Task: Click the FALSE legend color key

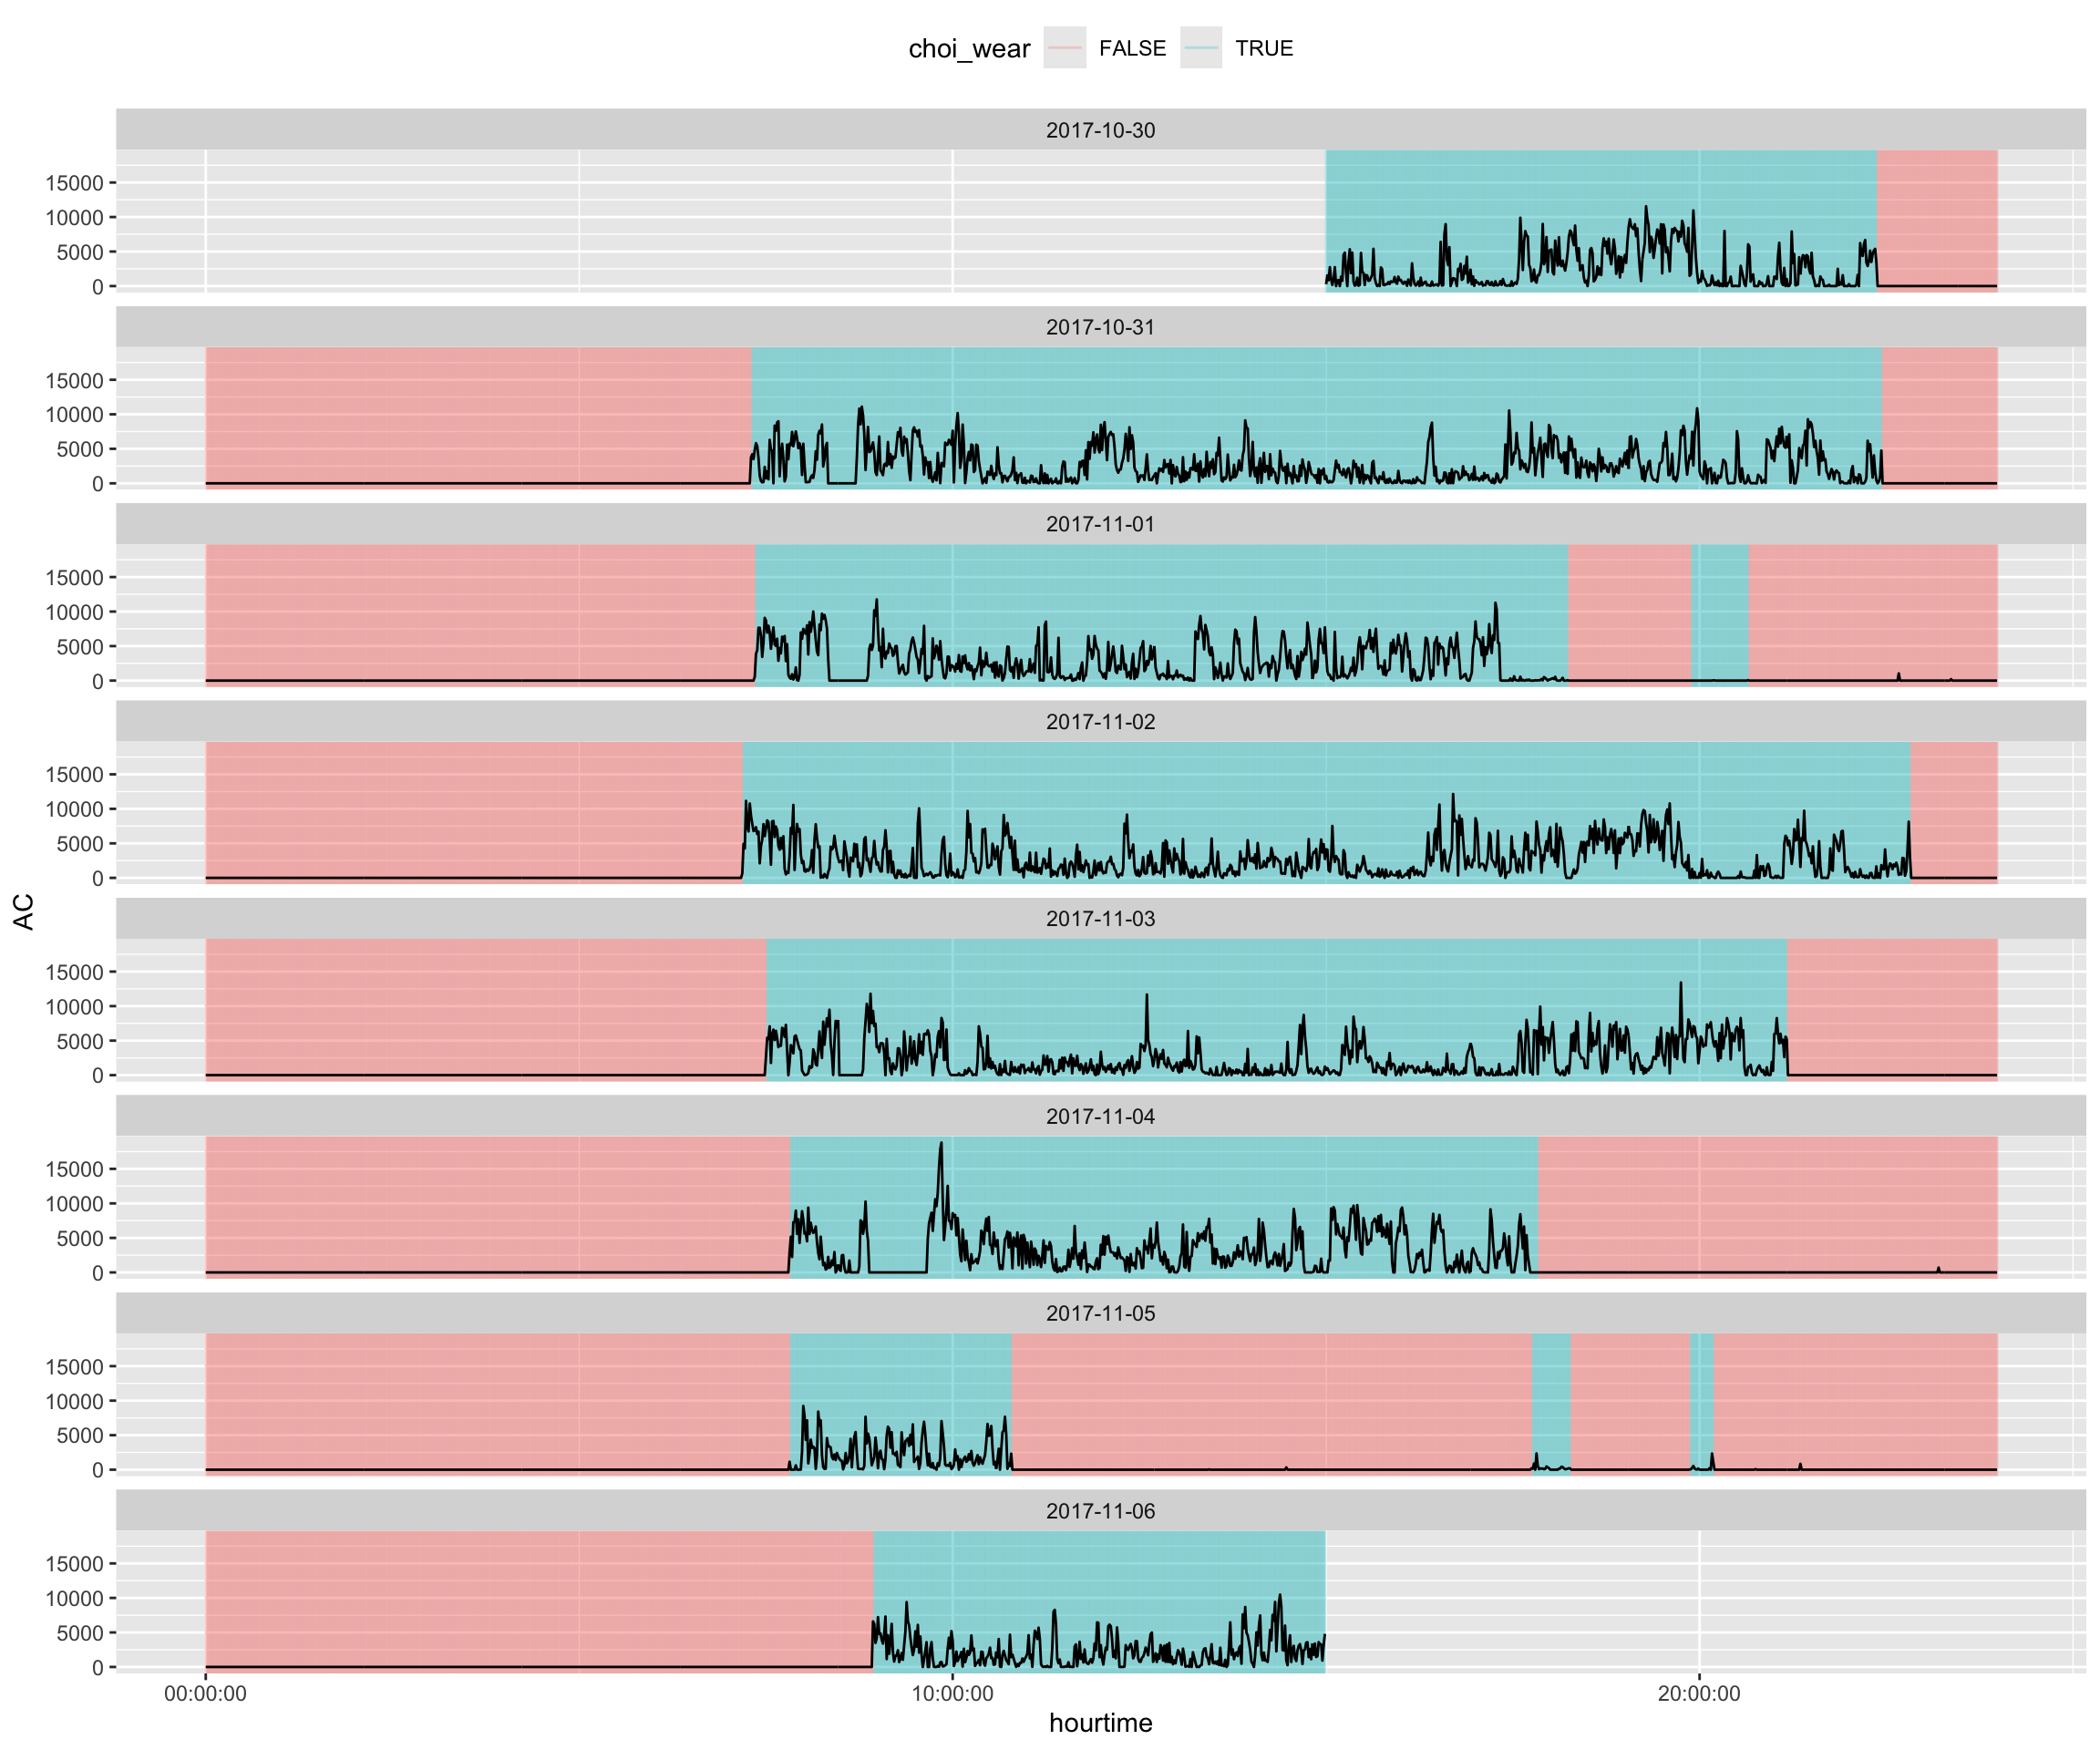Action: [x=1064, y=48]
